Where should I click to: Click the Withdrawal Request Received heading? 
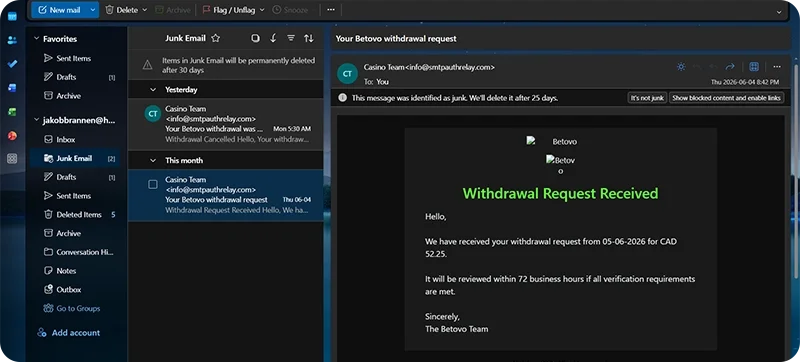pyautogui.click(x=560, y=193)
